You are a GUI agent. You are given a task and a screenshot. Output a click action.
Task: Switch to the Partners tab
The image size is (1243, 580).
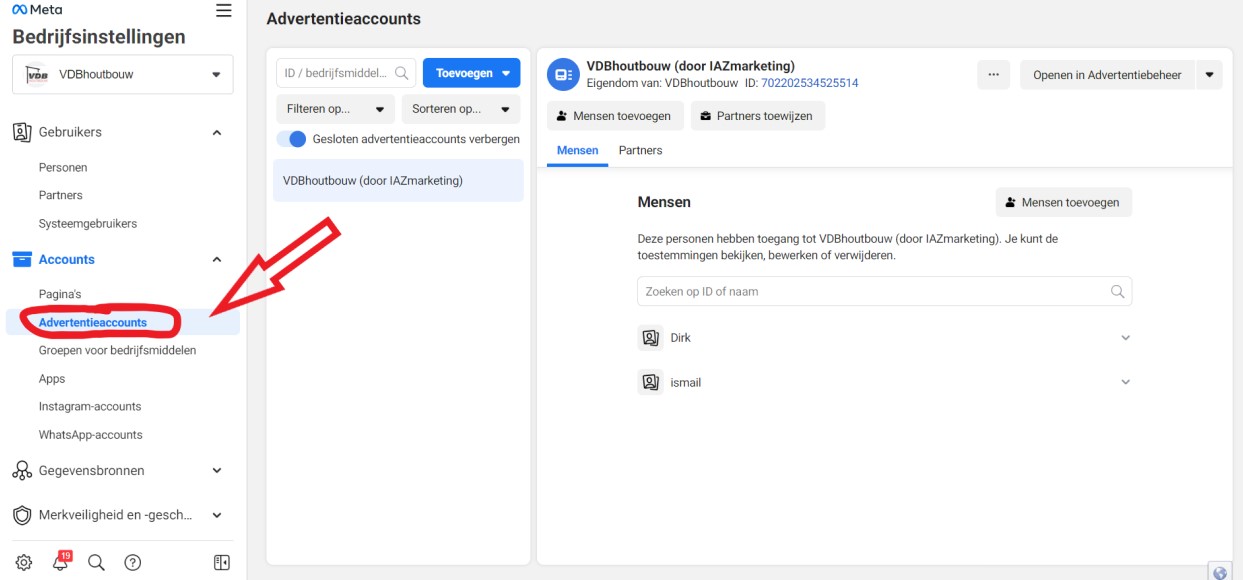click(x=640, y=151)
